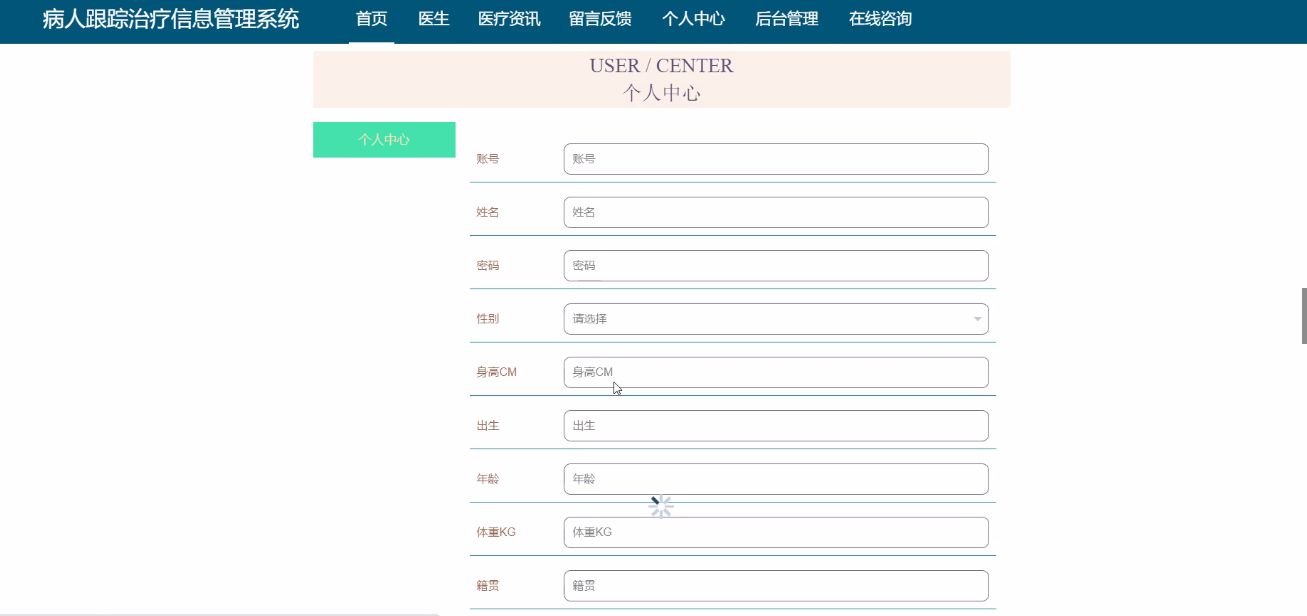Screen dimensions: 1307x616
Task: Open the 性别 请选择 dropdown
Action: (x=776, y=319)
